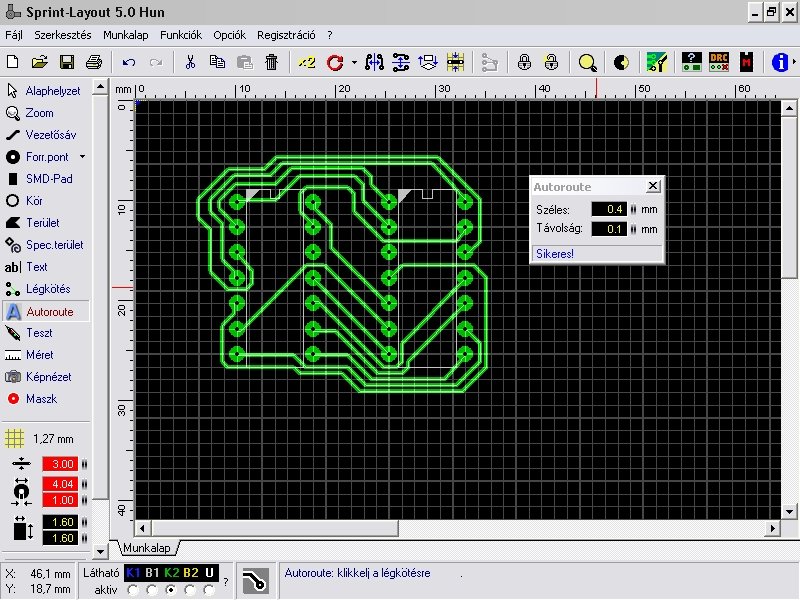
Task: Select the Alaphelyzet pointer tool
Action: pos(45,91)
